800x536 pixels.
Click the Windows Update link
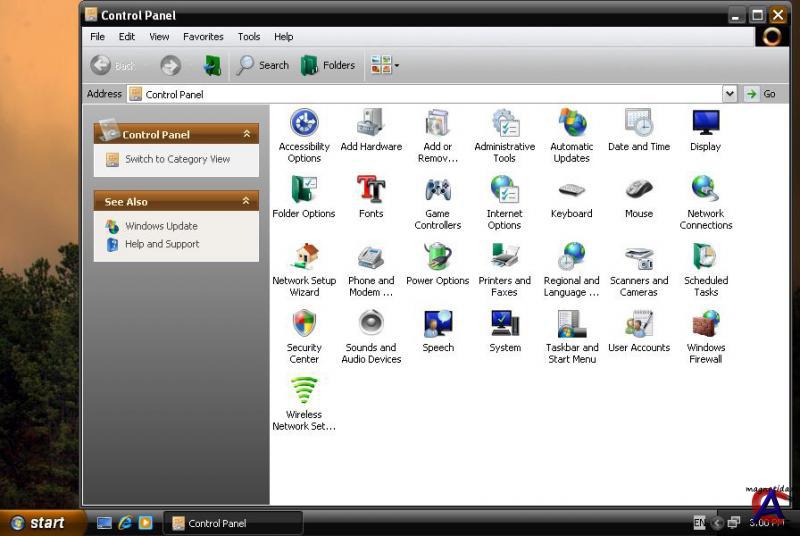tap(161, 226)
